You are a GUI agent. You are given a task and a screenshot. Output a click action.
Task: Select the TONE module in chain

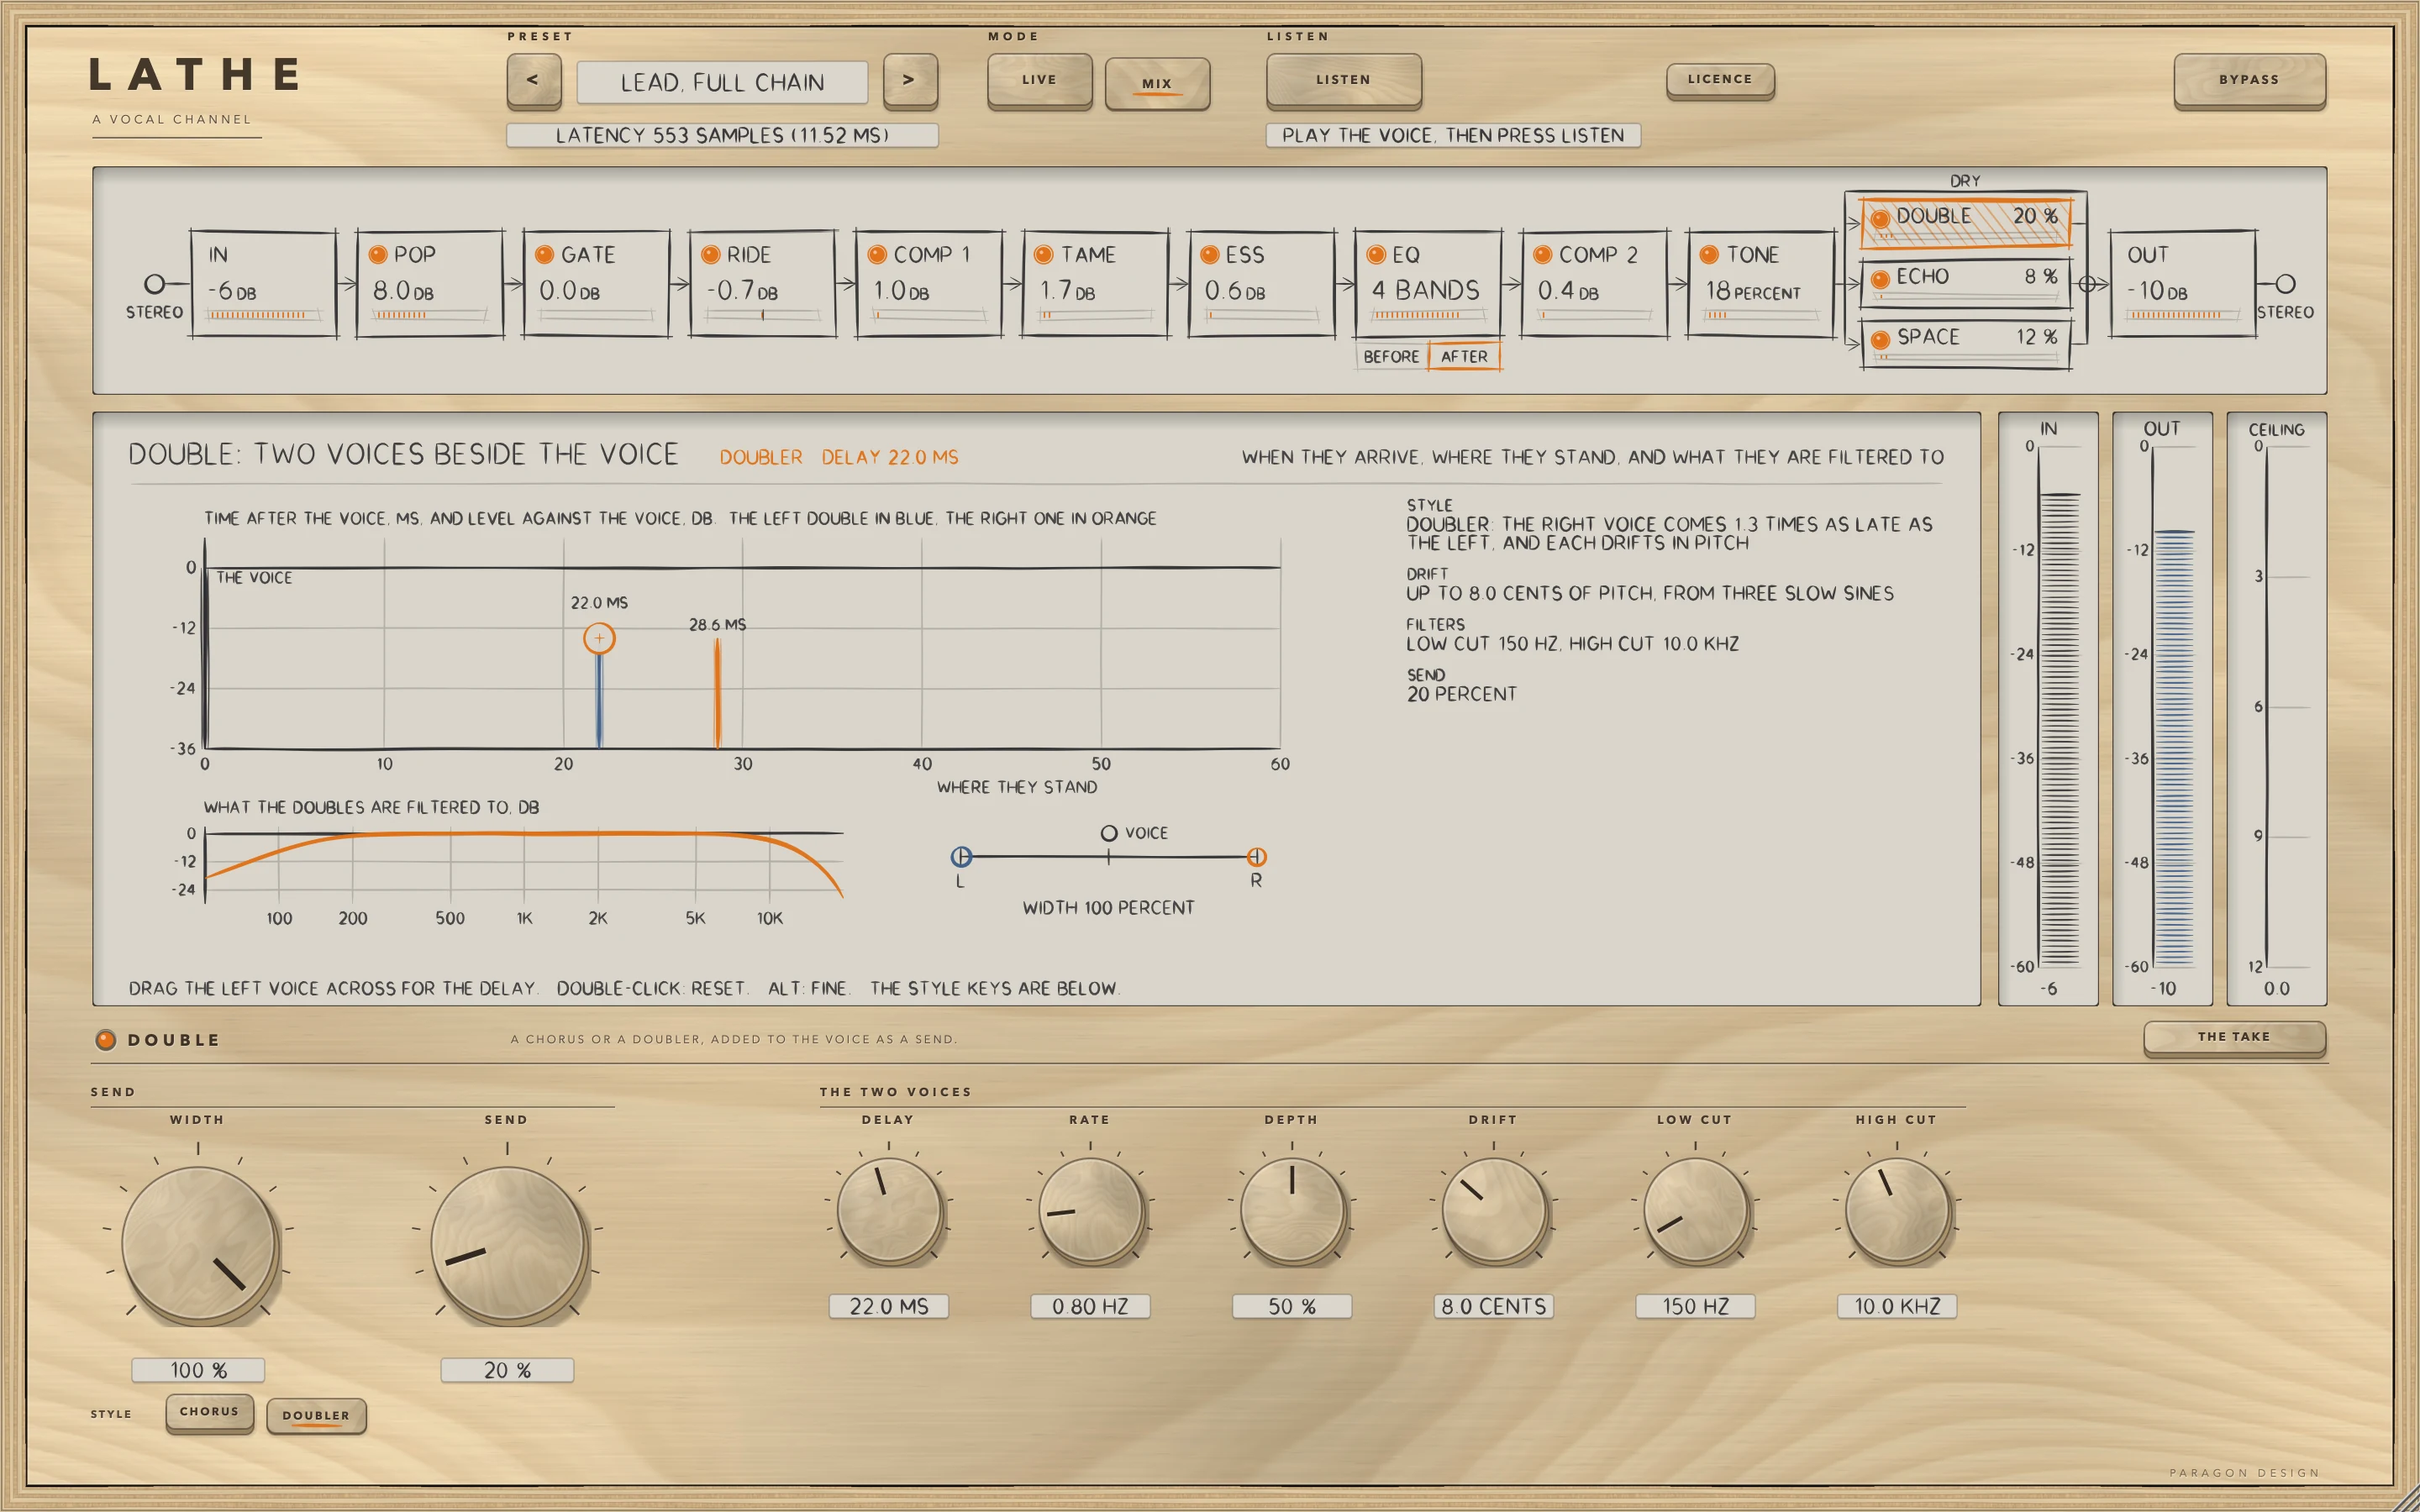click(1761, 284)
